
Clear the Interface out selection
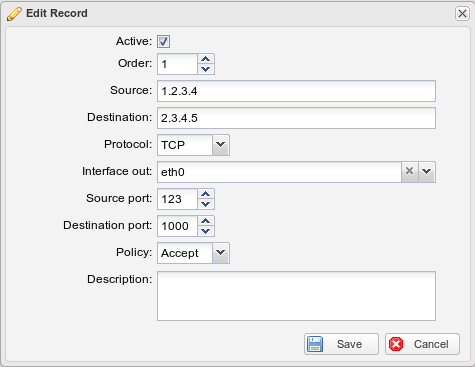(x=410, y=172)
